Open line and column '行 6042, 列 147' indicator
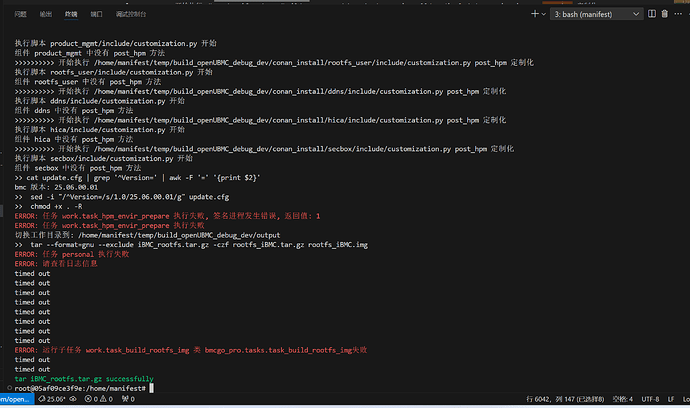Viewport: 690px width, 408px height. click(x=565, y=399)
